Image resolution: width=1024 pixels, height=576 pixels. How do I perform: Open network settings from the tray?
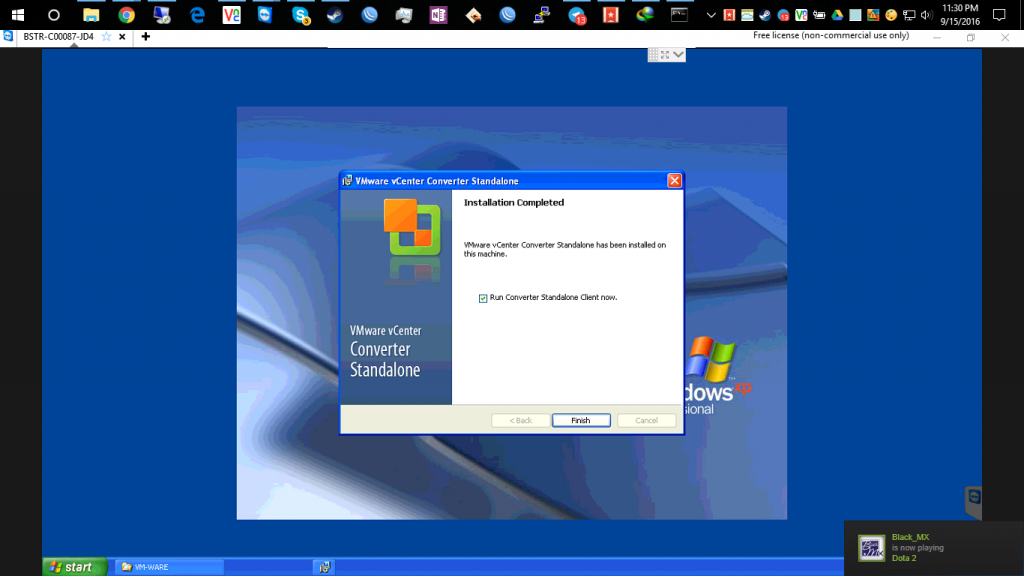908,14
